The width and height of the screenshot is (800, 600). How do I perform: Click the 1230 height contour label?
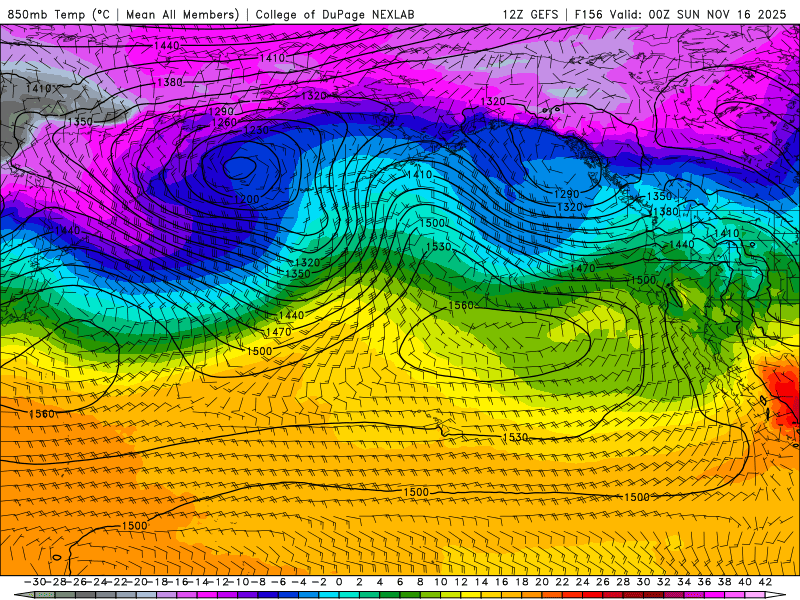tap(256, 130)
